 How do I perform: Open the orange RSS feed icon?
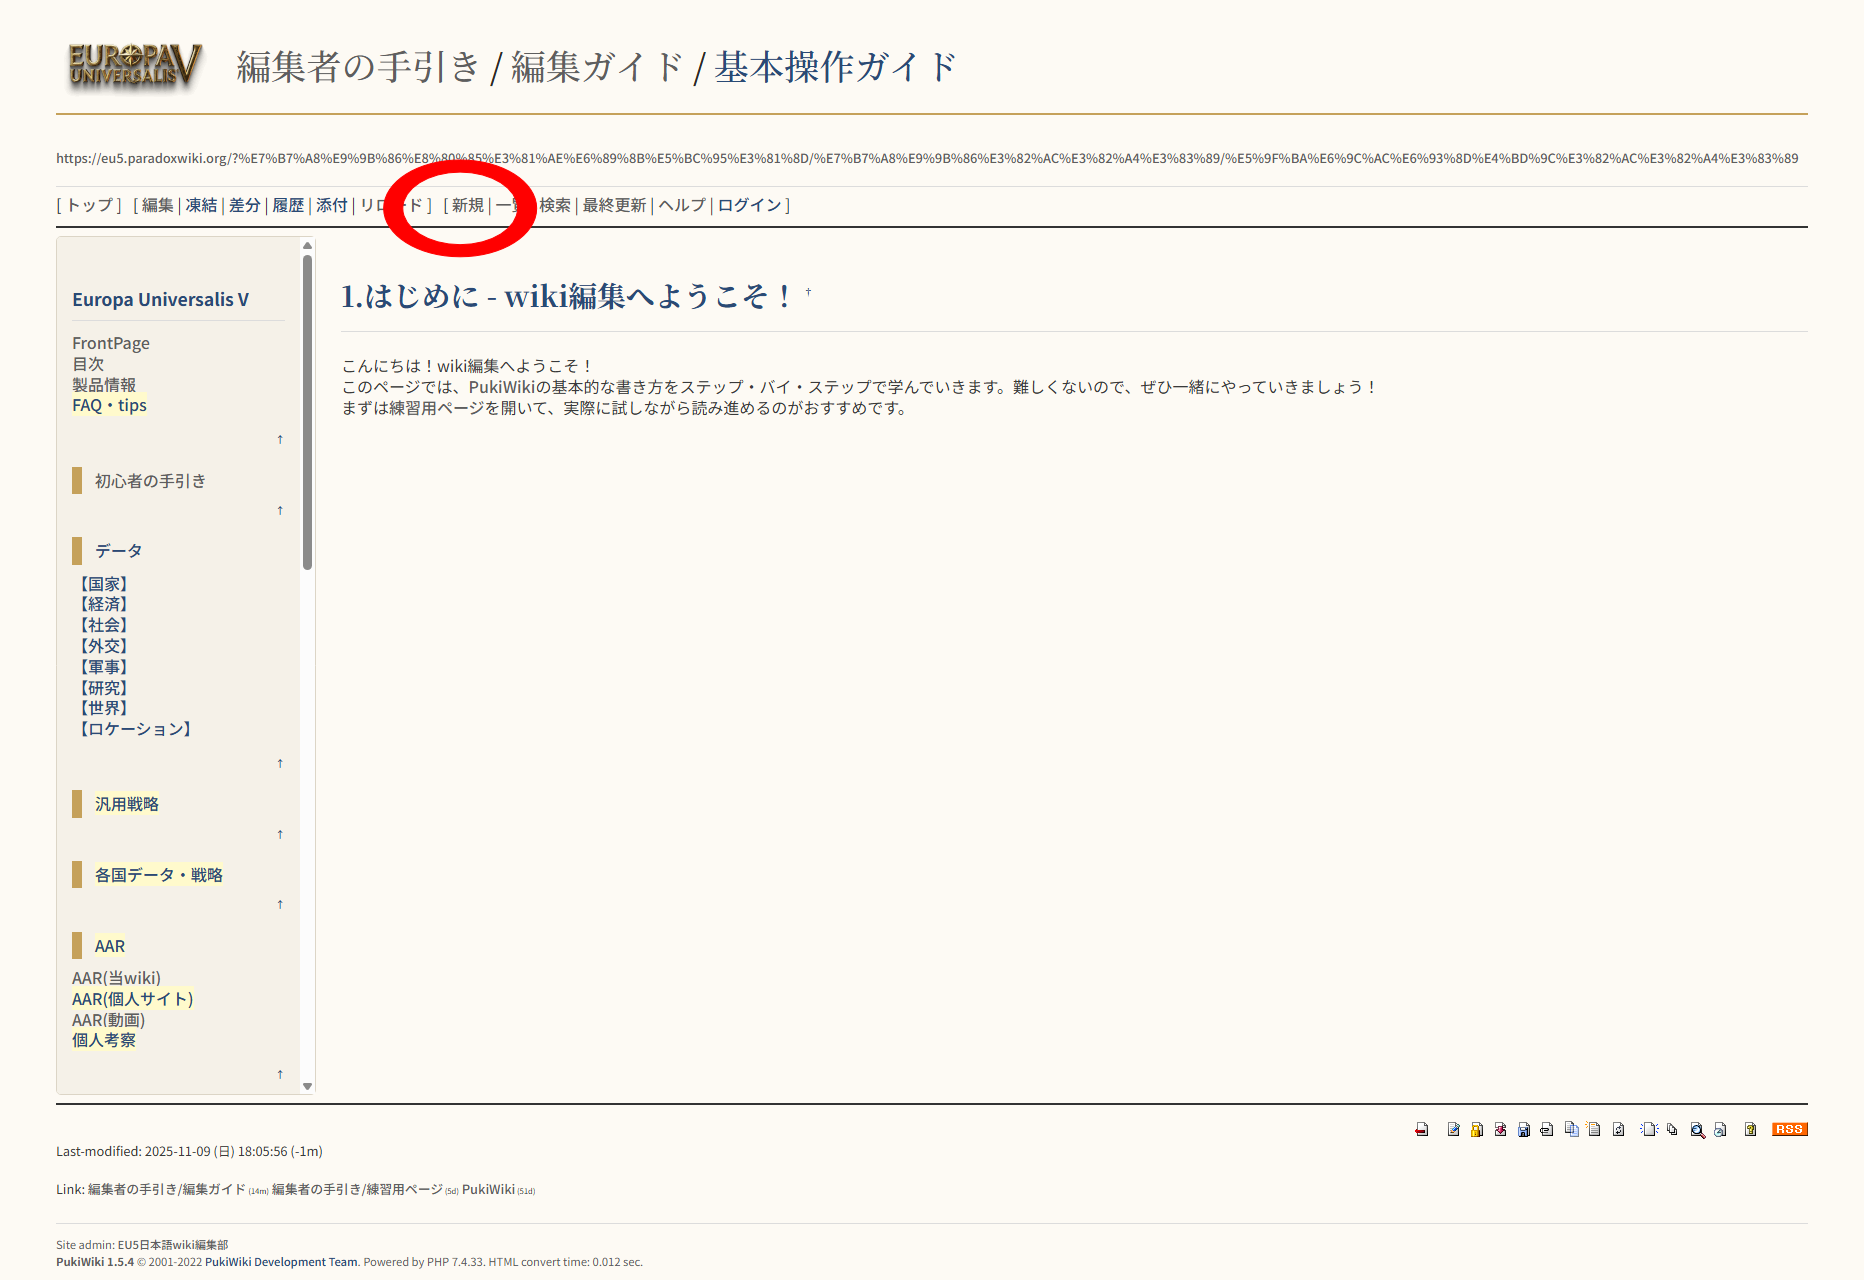coord(1790,1130)
